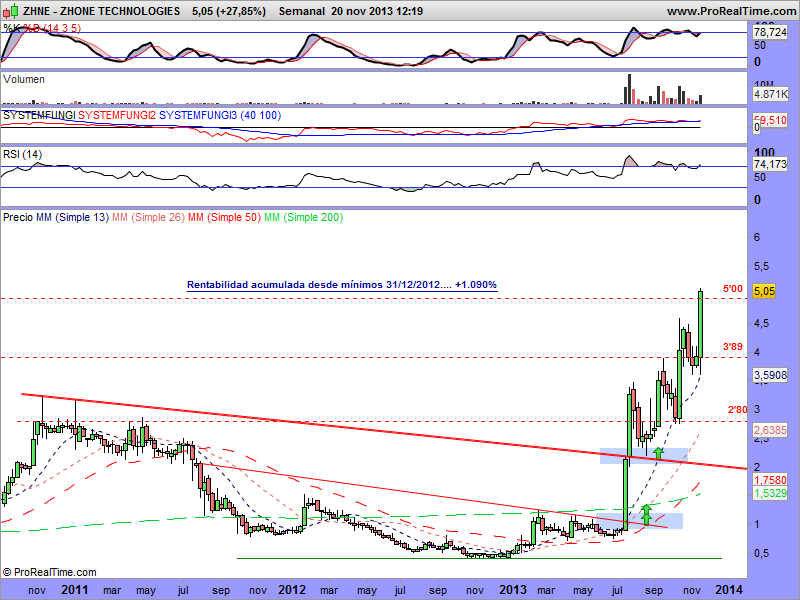
Task: Click the red SYSTEMFUNGI2 indicator label
Action: 117,115
